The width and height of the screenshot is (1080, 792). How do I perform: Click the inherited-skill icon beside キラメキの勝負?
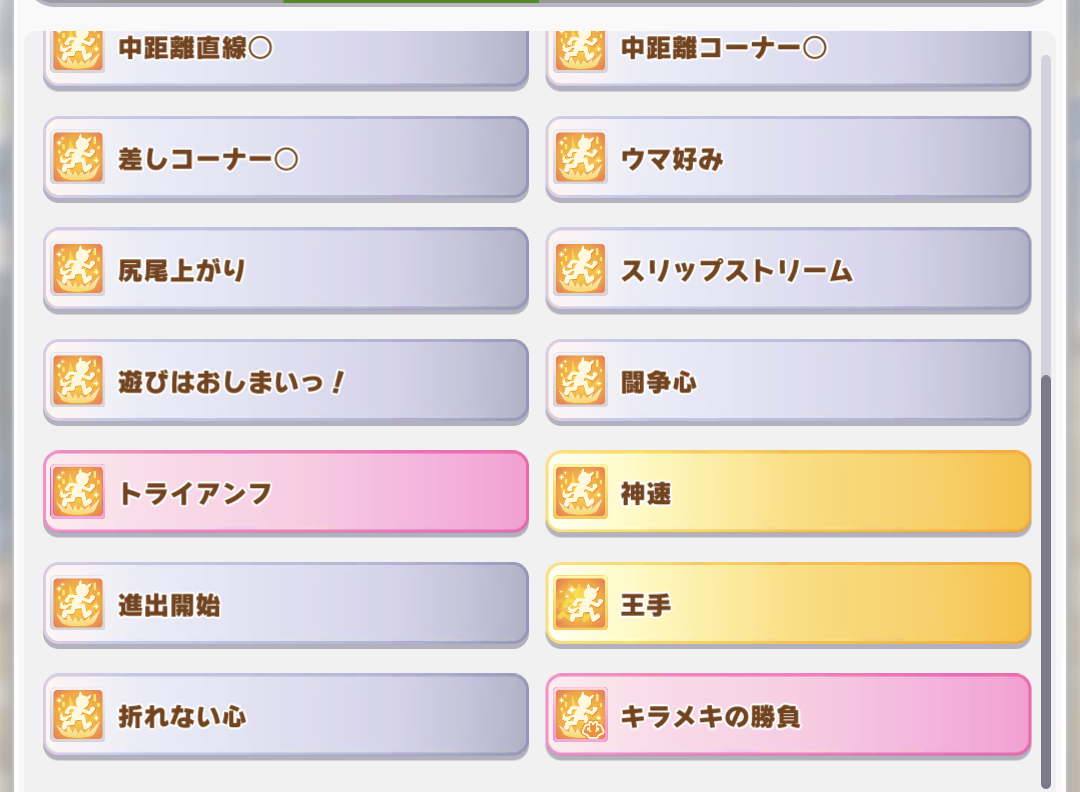coord(581,715)
